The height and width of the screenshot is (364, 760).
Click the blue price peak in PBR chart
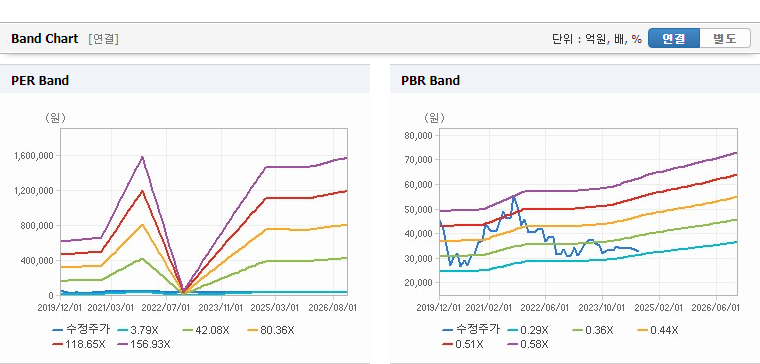[513, 197]
